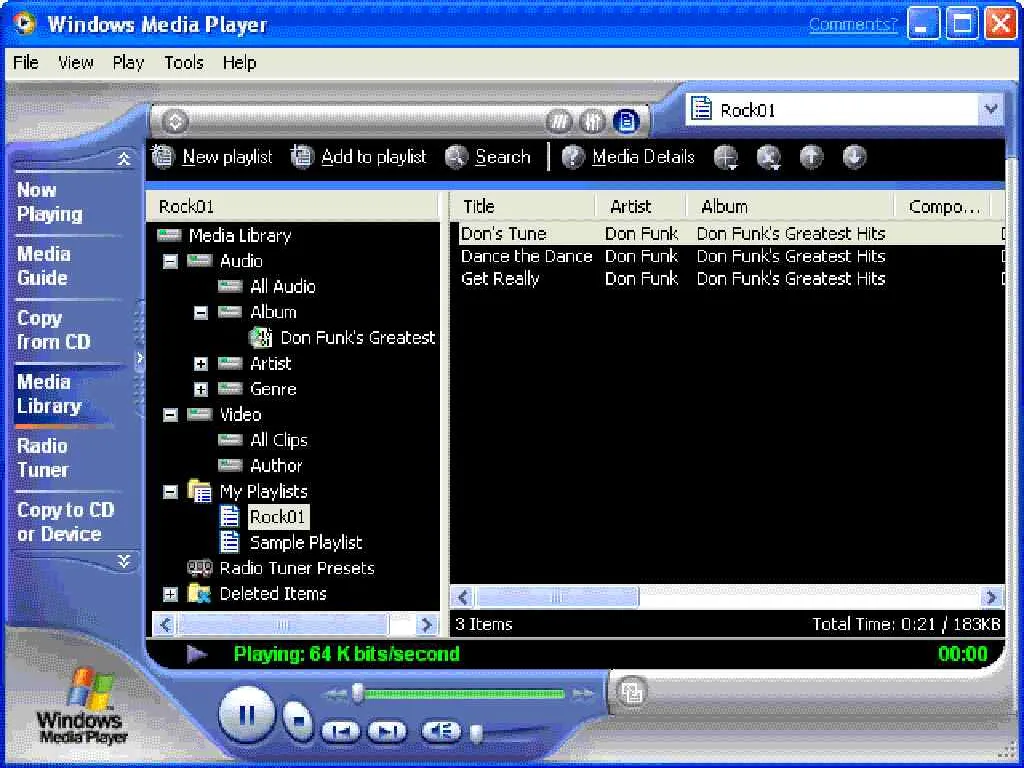Click the Search magnifier icon
The image size is (1024, 768).
456,157
